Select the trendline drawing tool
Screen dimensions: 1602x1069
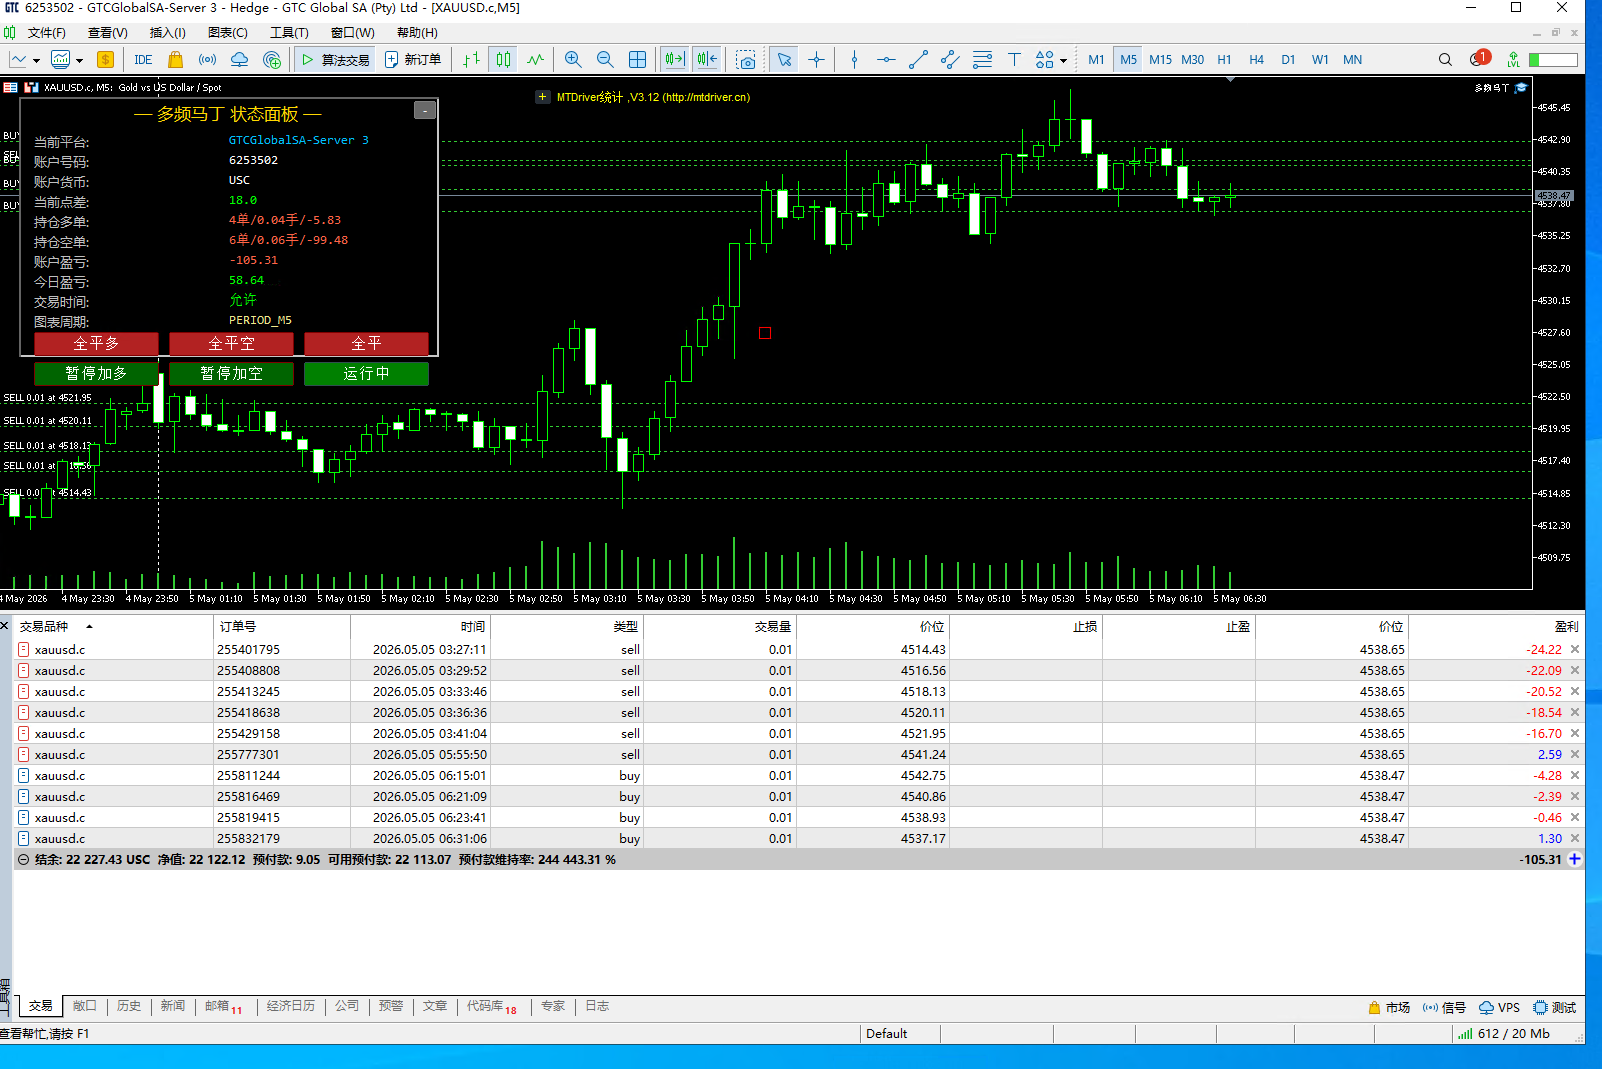918,60
